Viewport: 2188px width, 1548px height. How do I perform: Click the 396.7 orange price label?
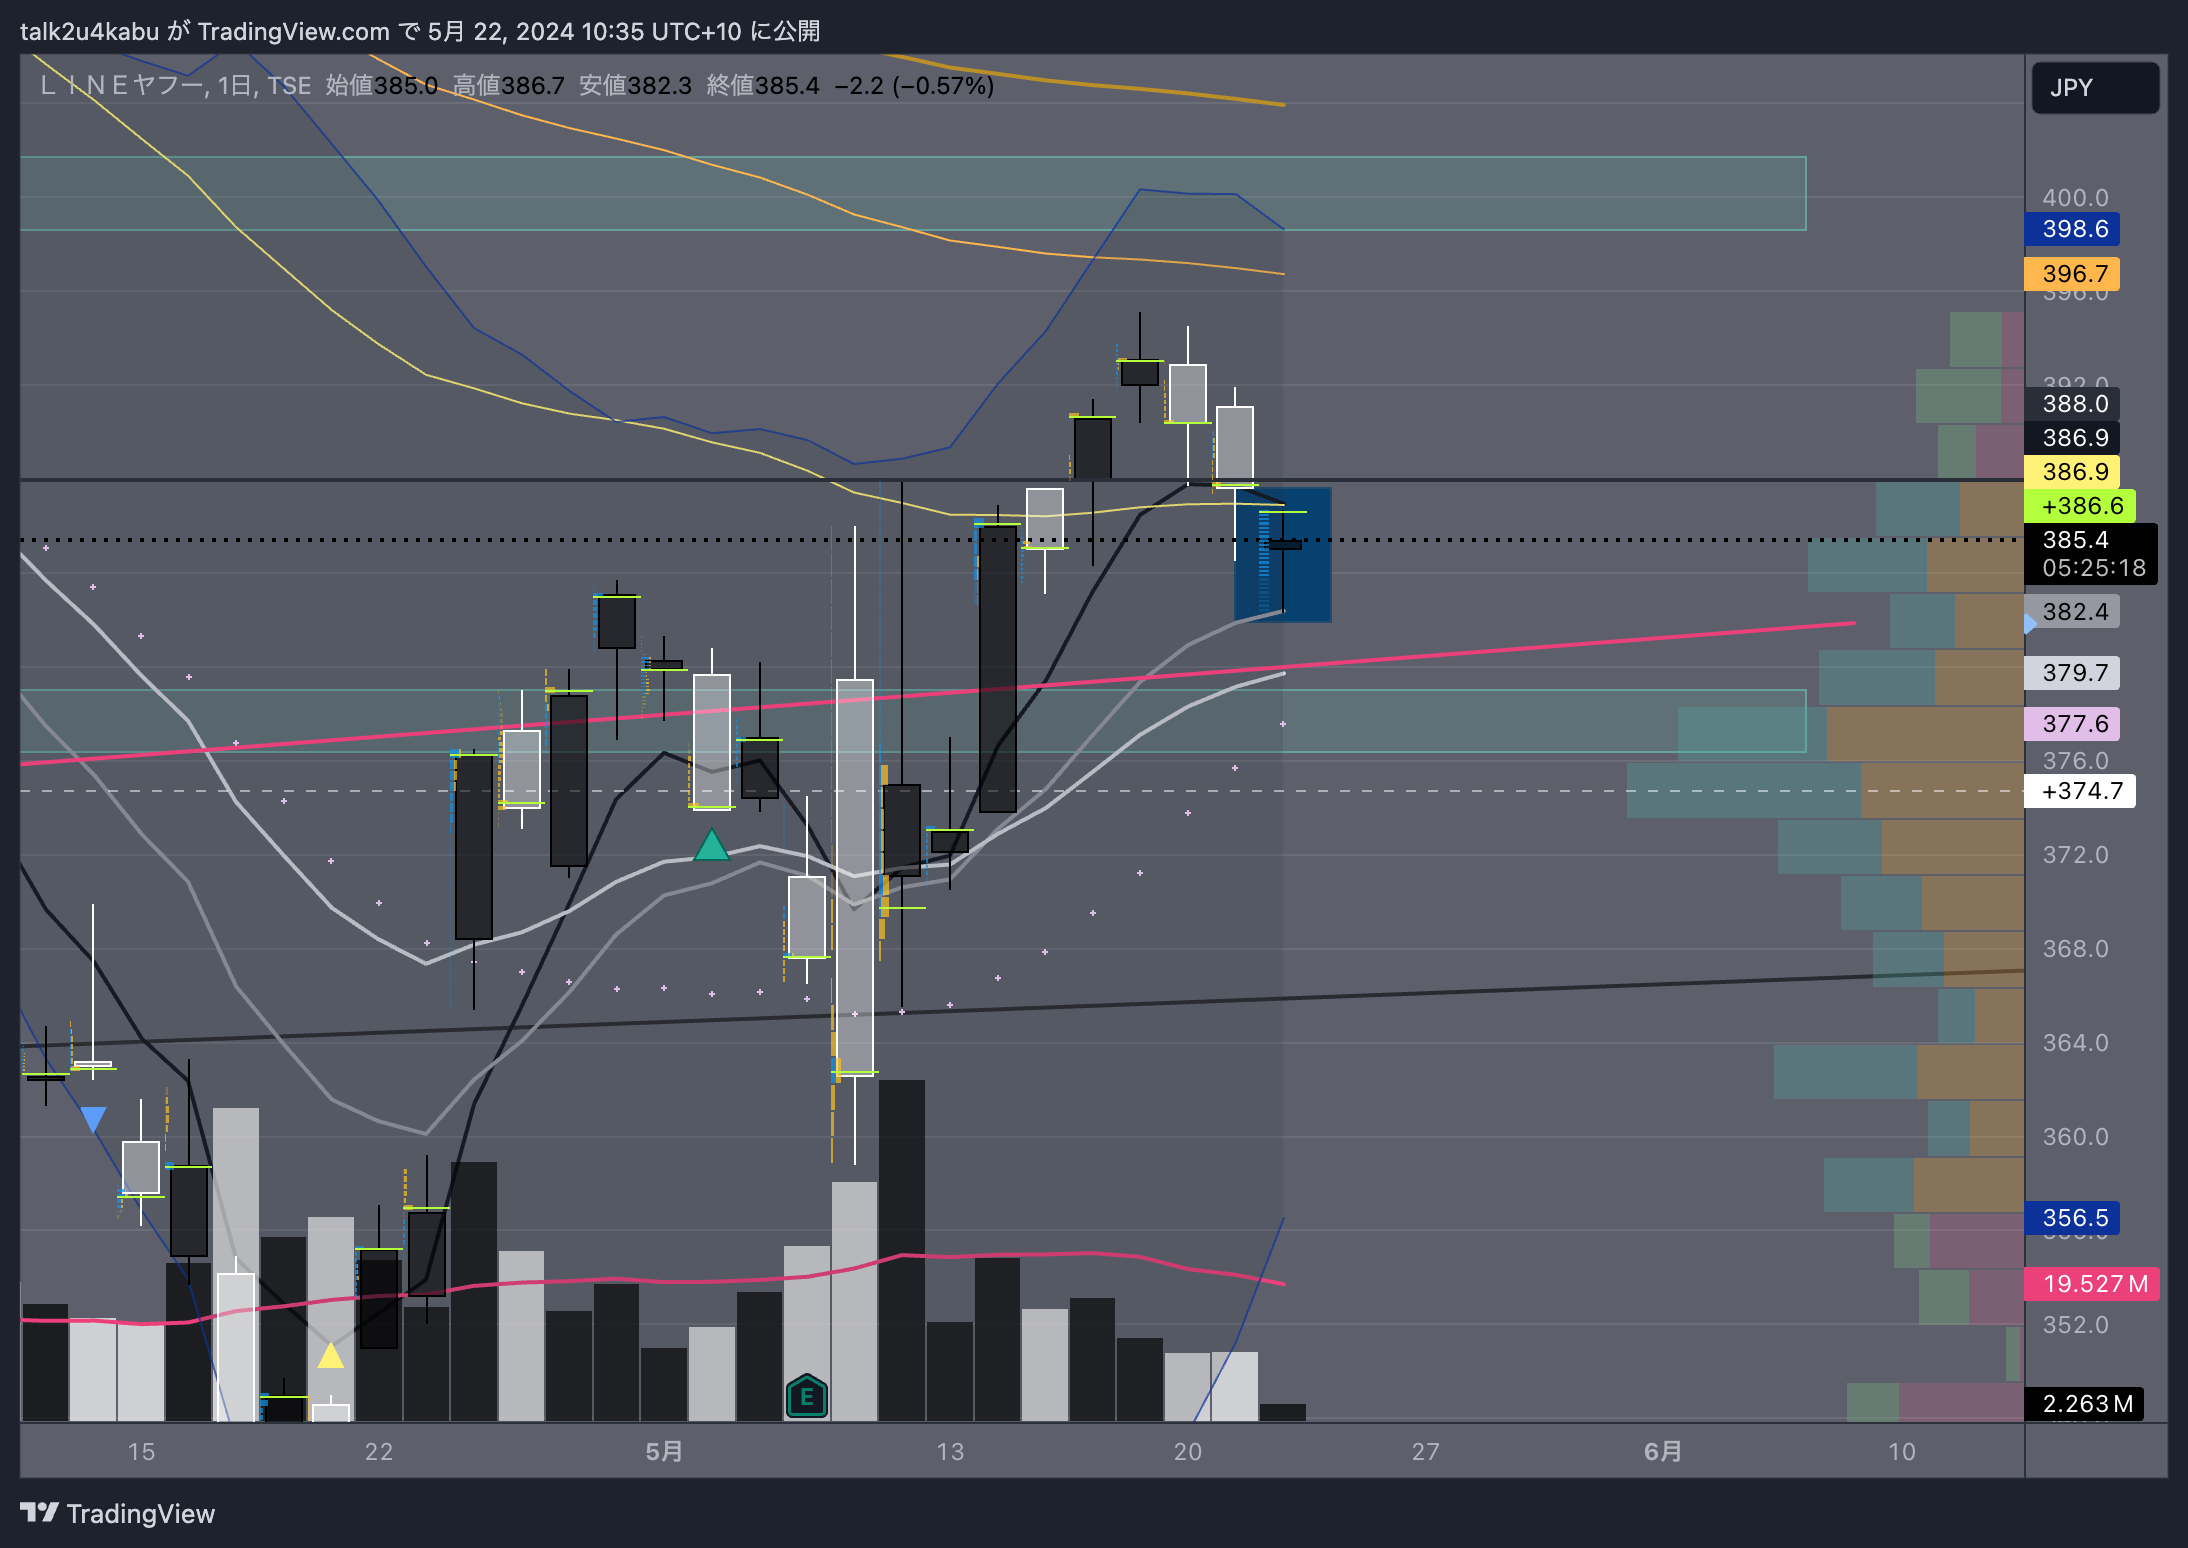click(2072, 274)
